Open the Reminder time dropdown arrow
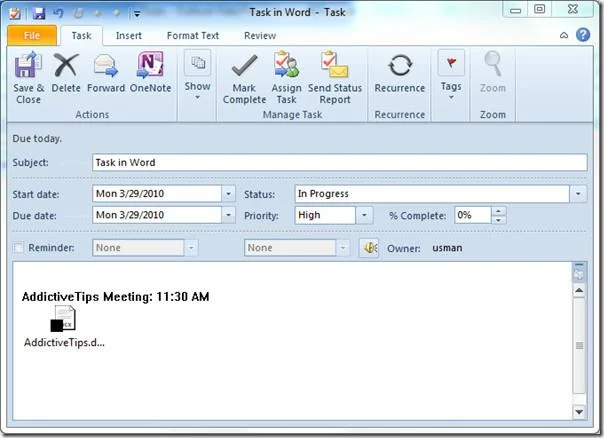The height and width of the screenshot is (438, 604). [342, 248]
